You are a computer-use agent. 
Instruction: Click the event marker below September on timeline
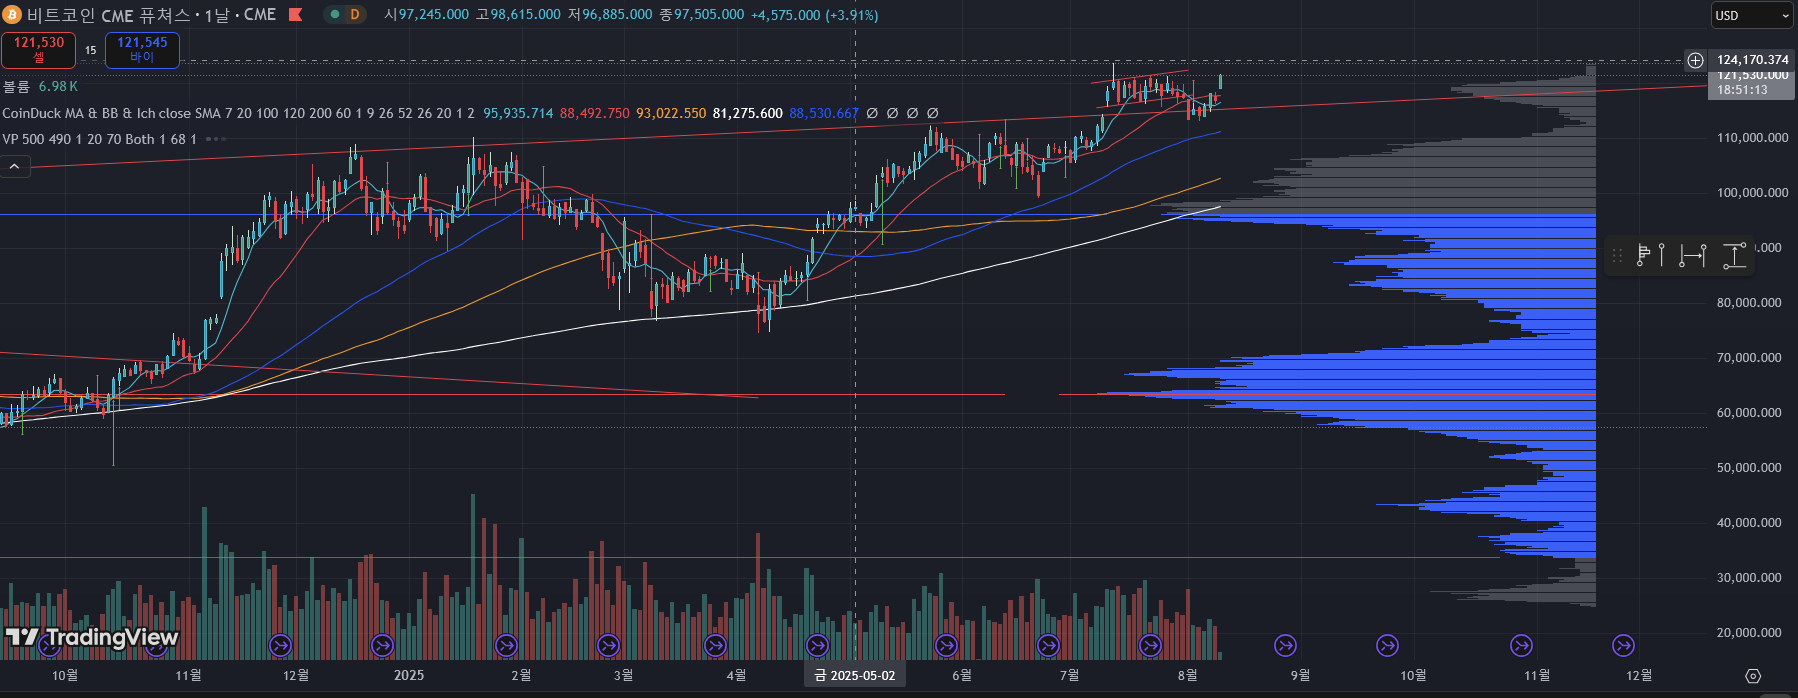(1285, 646)
